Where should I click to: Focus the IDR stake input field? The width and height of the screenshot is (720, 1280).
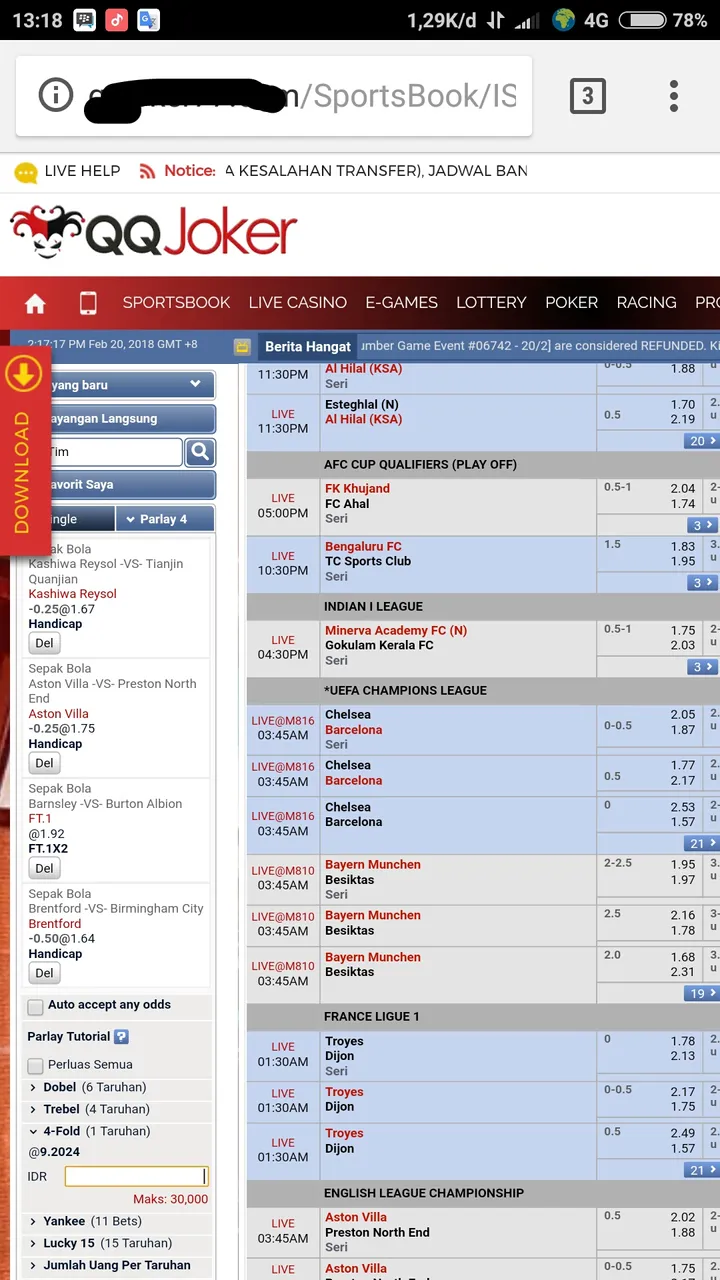(x=136, y=1177)
